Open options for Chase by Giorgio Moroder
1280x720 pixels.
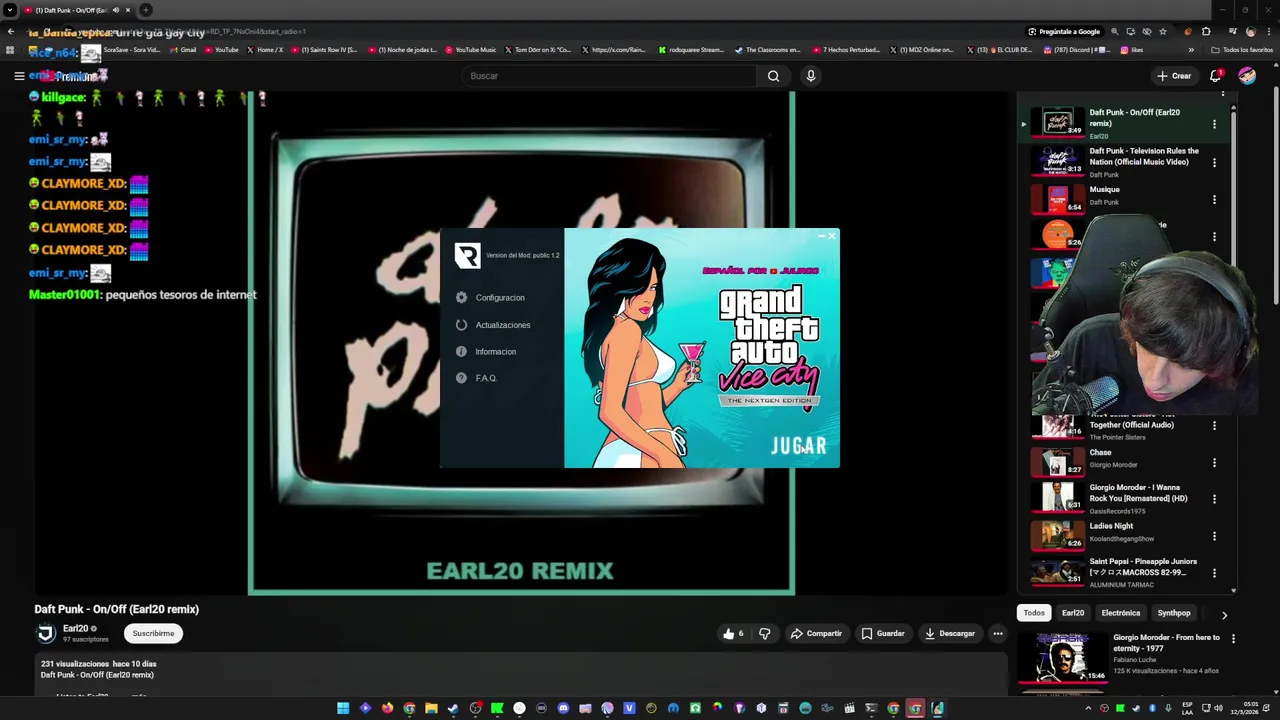coord(1214,463)
